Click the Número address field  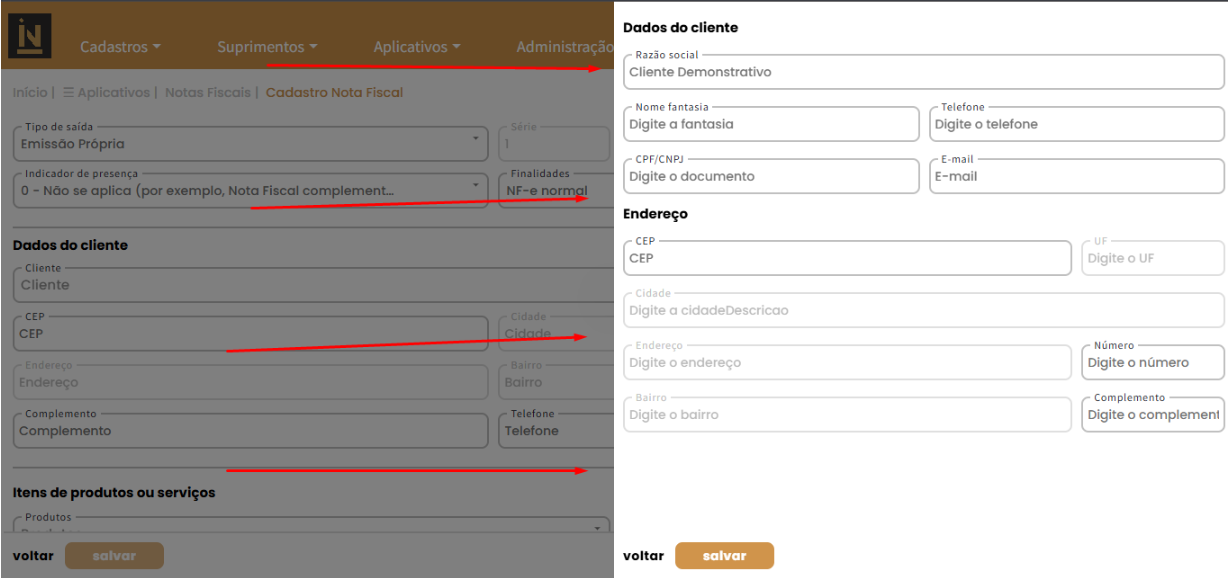1153,362
